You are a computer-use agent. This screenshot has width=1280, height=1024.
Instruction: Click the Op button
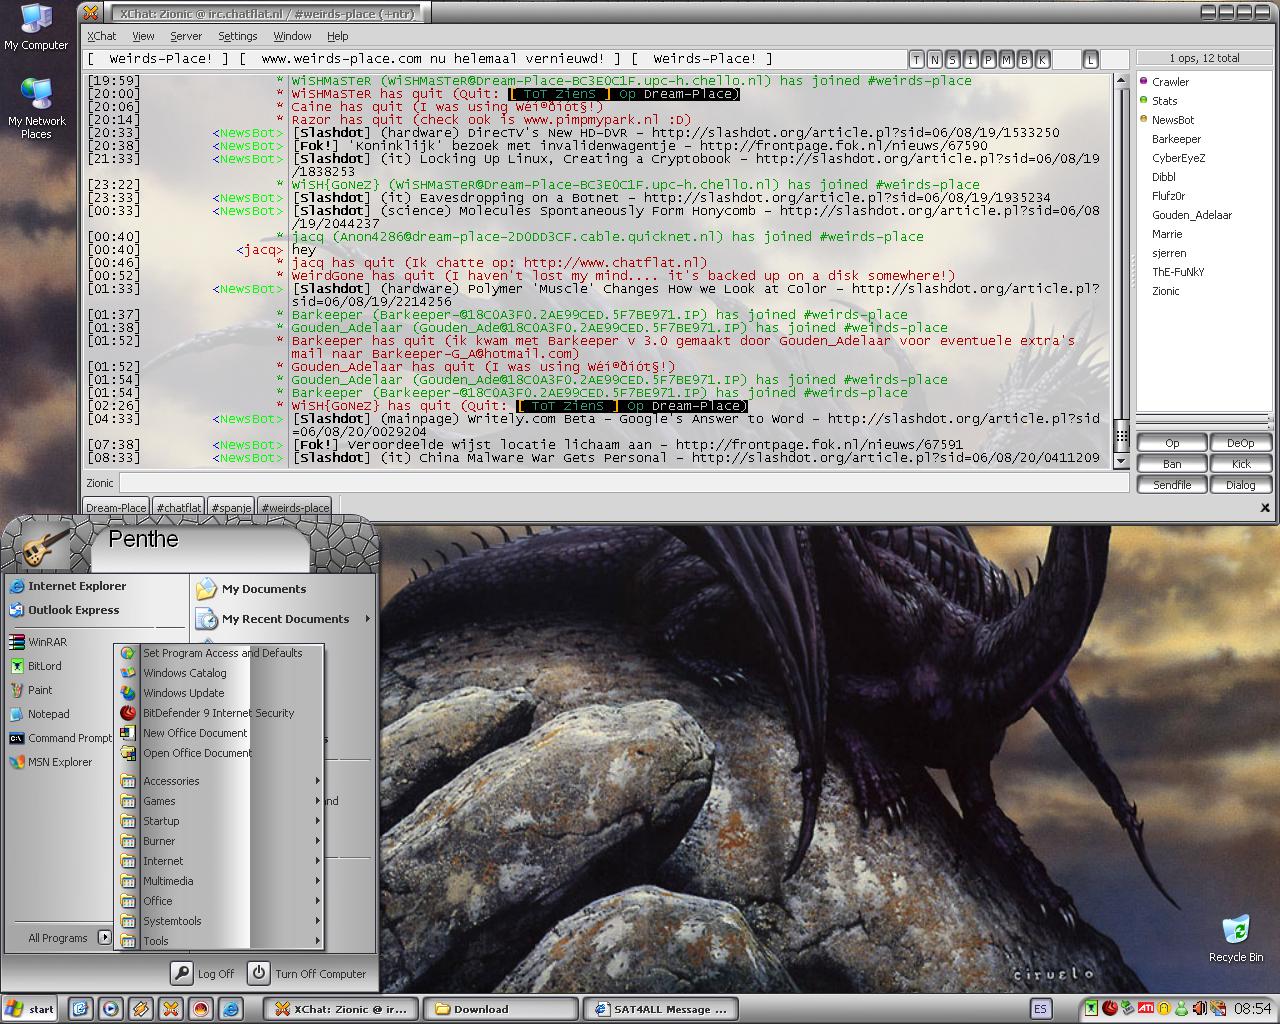(1172, 443)
